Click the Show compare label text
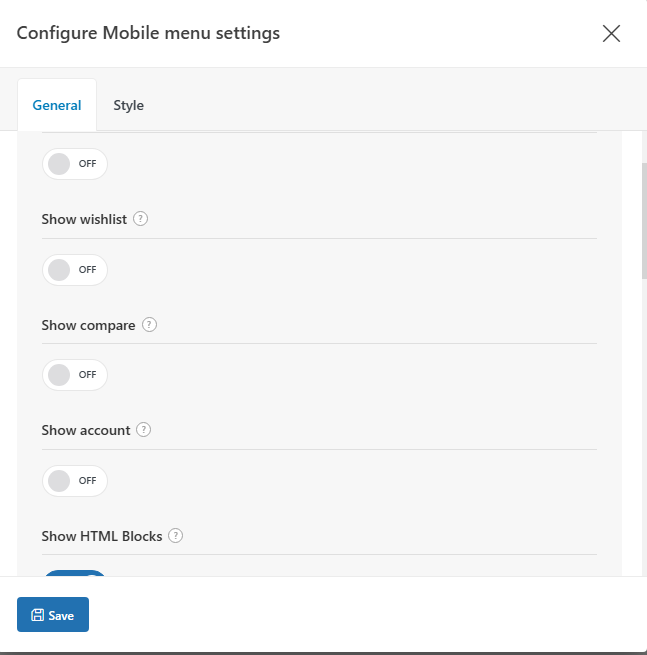This screenshot has height=655, width=647. pos(89,325)
